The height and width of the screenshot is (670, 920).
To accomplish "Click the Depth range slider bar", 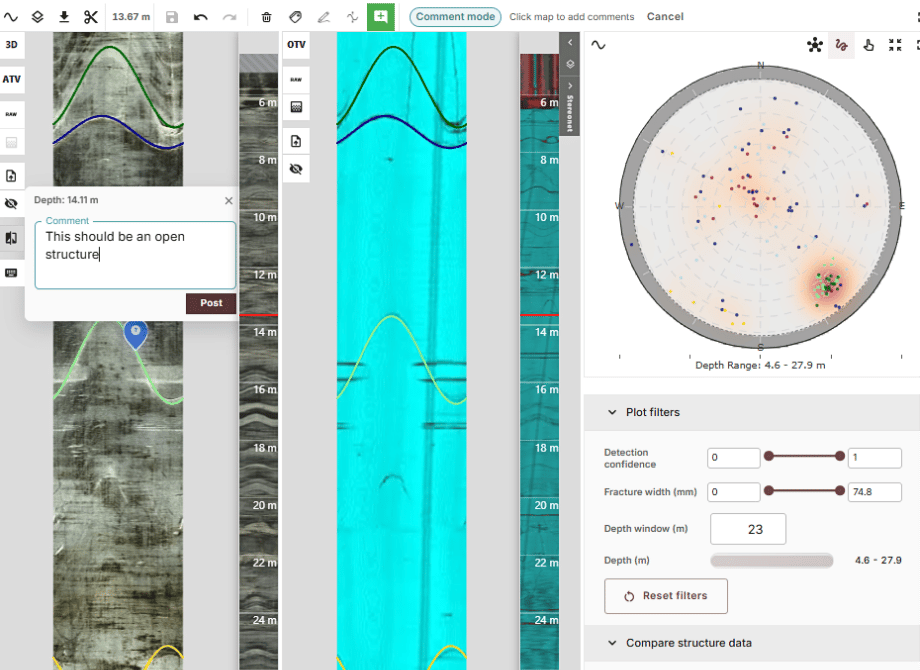I will (772, 561).
